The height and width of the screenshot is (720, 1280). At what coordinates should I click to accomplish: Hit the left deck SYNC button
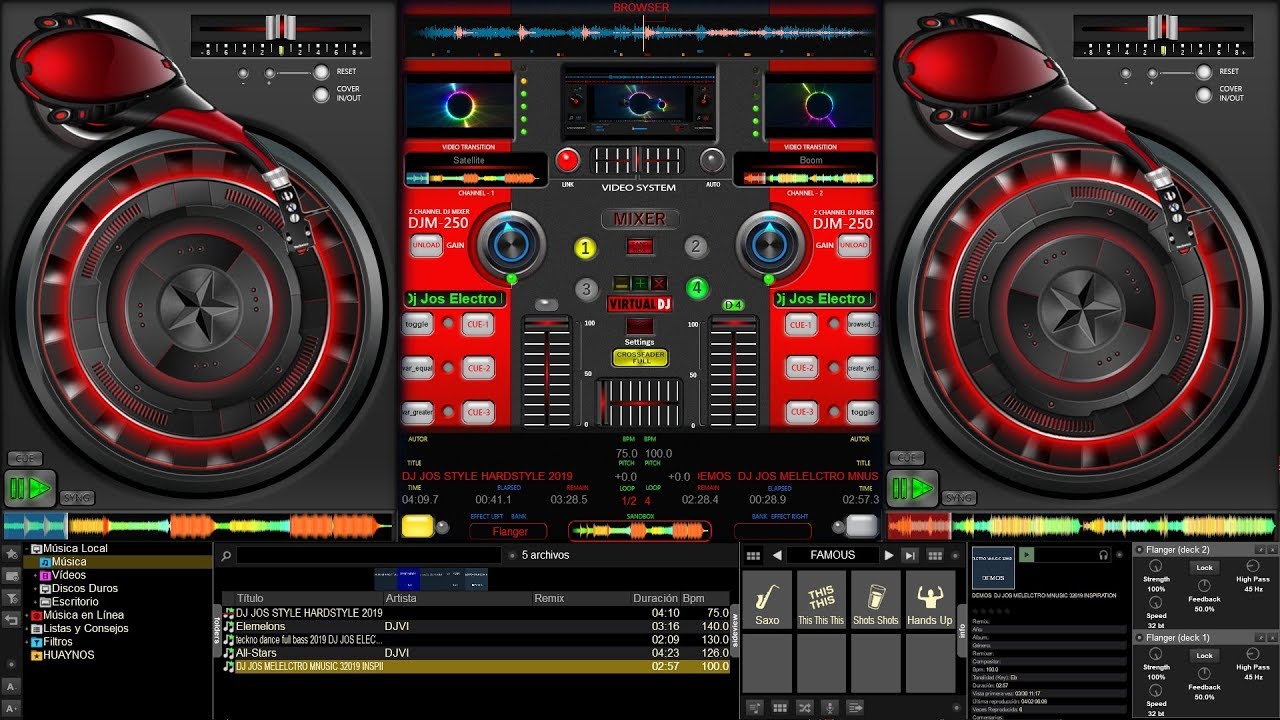[77, 497]
